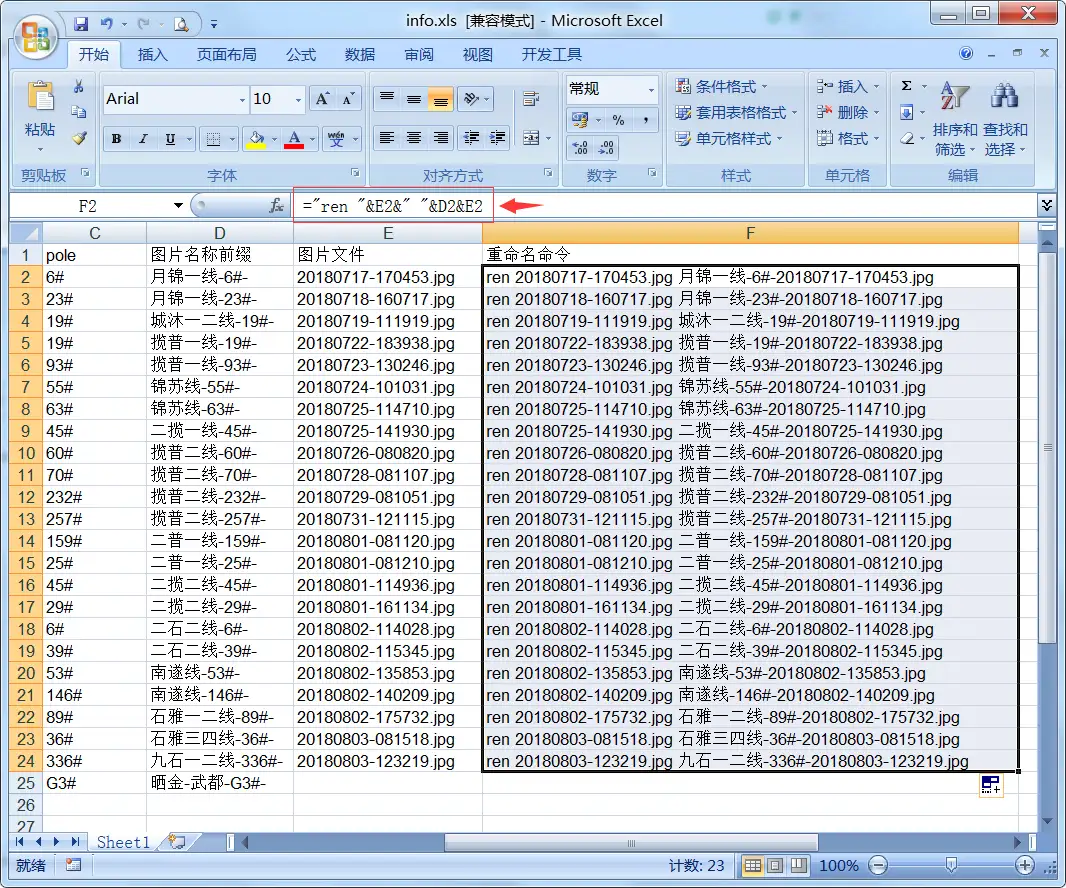Click the Save icon in quick access toolbar
Viewport: 1066px width, 888px height.
click(x=81, y=22)
